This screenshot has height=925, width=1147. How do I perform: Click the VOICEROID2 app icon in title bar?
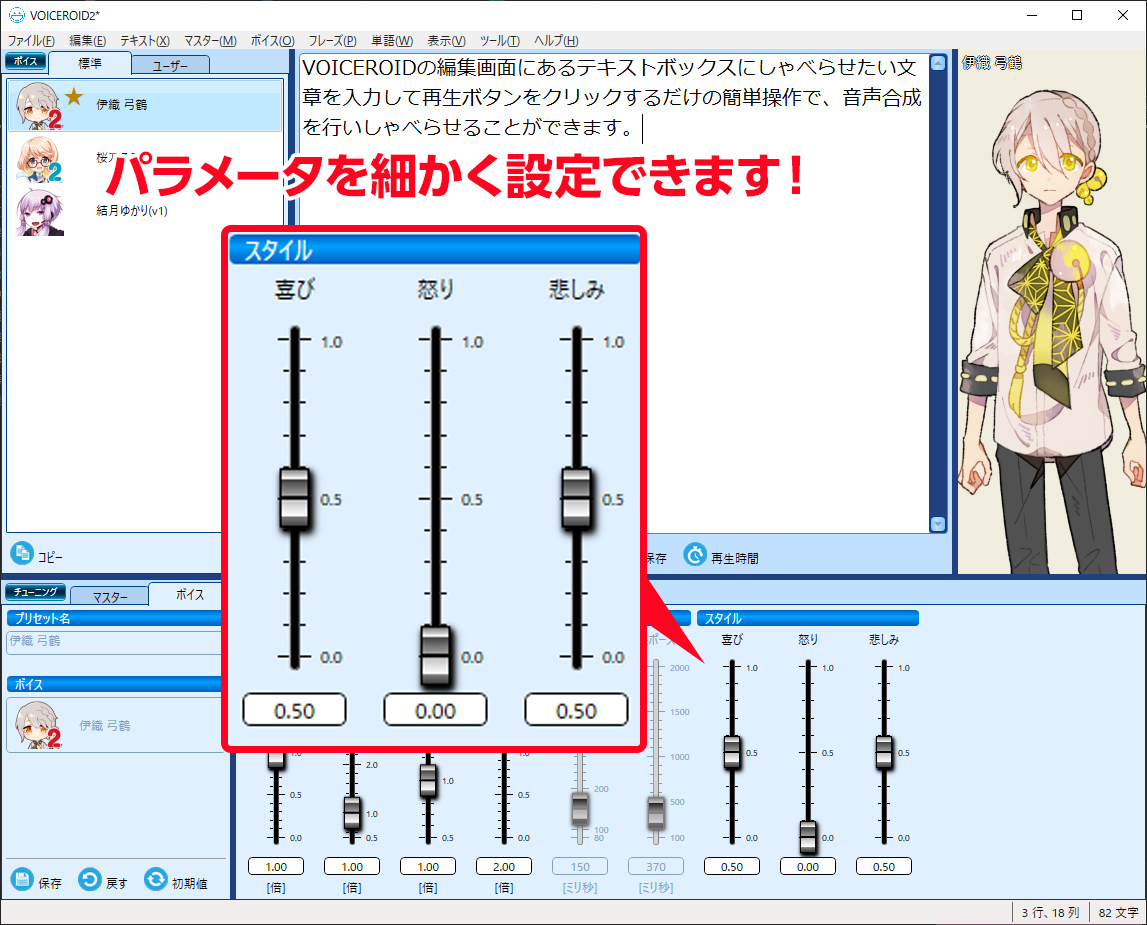point(16,15)
